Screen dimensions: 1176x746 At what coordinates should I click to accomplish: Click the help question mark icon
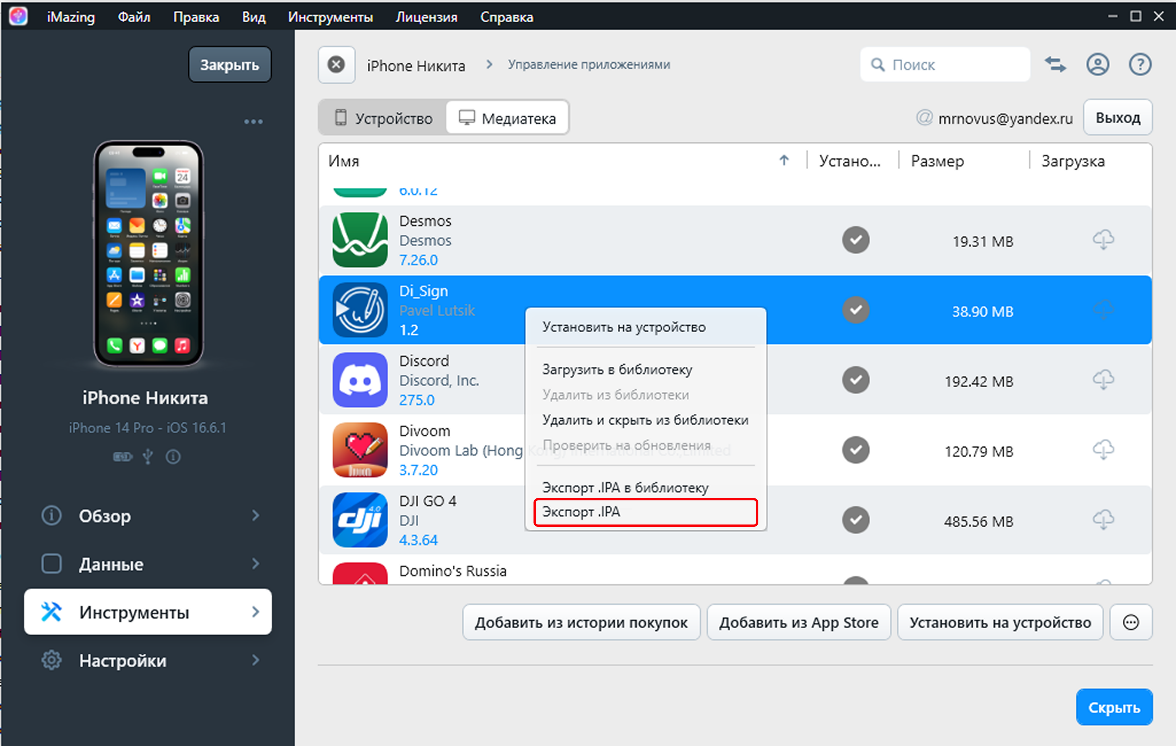pyautogui.click(x=1140, y=65)
